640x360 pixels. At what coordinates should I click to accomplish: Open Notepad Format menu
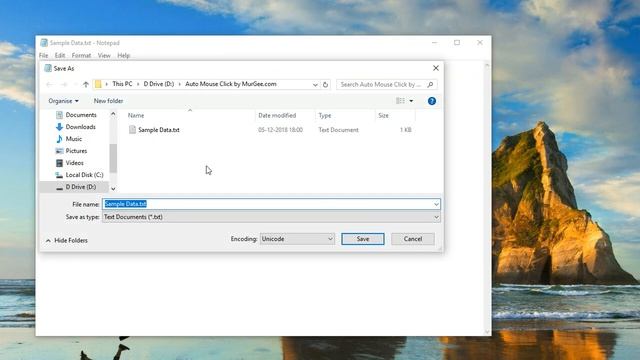tap(81, 55)
